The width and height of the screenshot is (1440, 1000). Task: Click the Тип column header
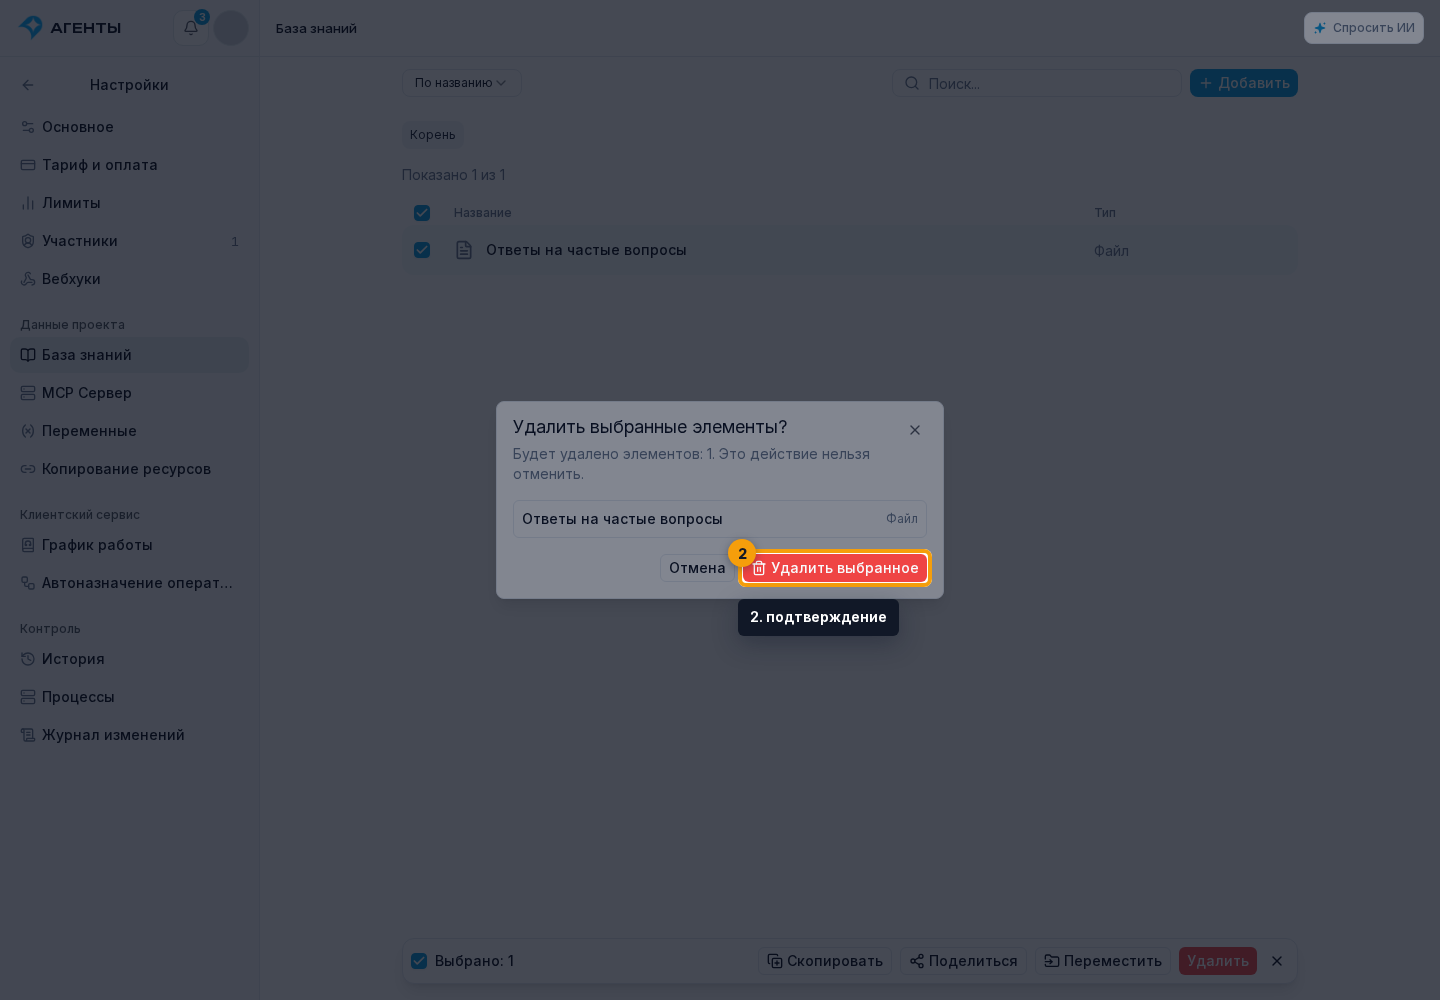click(1105, 213)
